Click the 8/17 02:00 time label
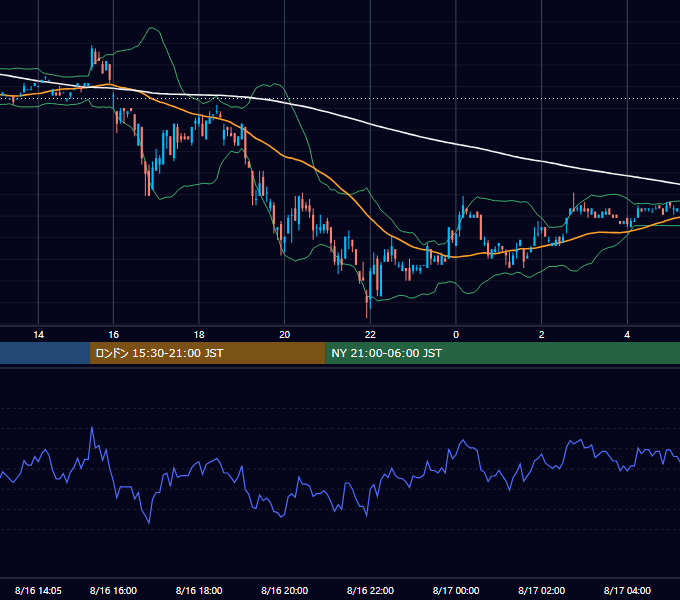Image resolution: width=680 pixels, height=600 pixels. click(x=542, y=590)
